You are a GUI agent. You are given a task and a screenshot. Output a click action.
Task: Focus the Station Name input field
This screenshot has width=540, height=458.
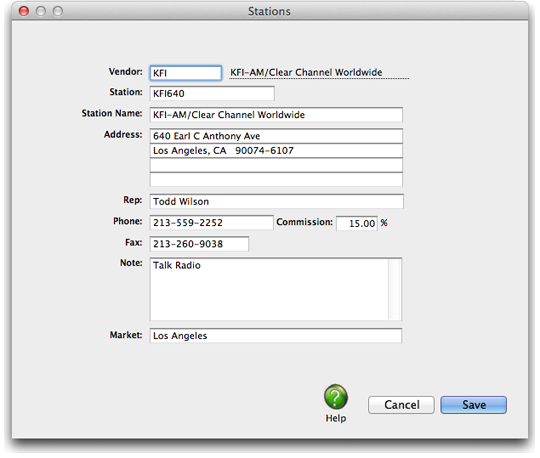pos(276,115)
